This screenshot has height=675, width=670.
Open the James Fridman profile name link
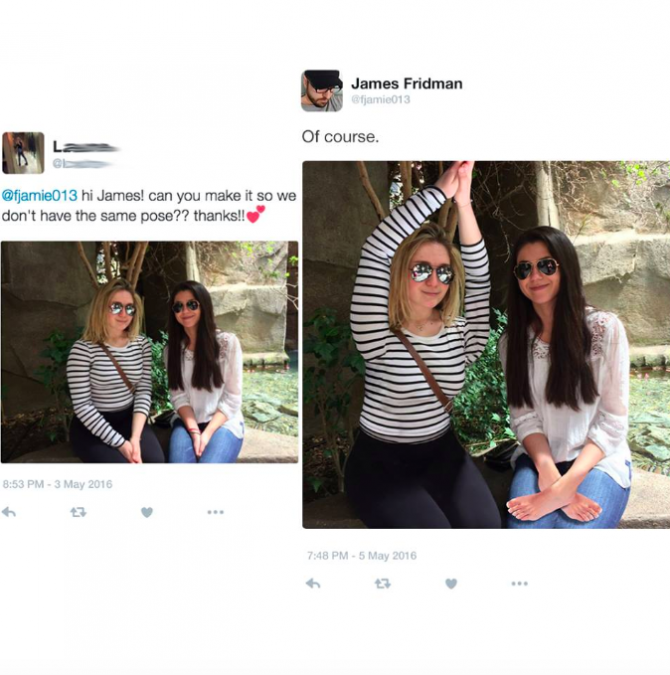tap(406, 83)
